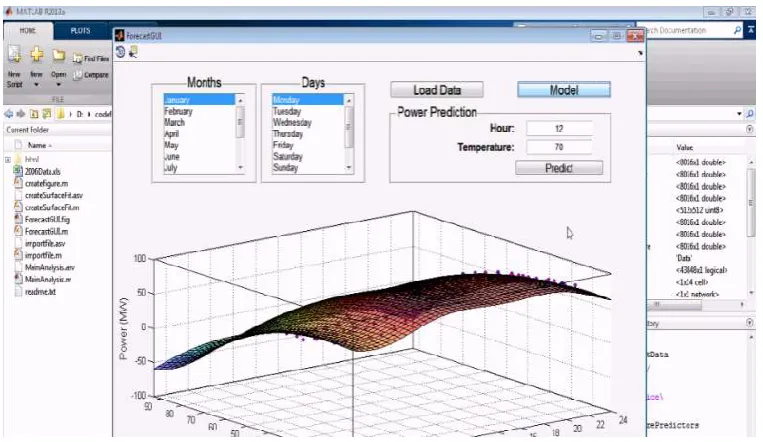This screenshot has height=442, width=763.
Task: Click the Value column header in Workspace
Action: pos(685,147)
